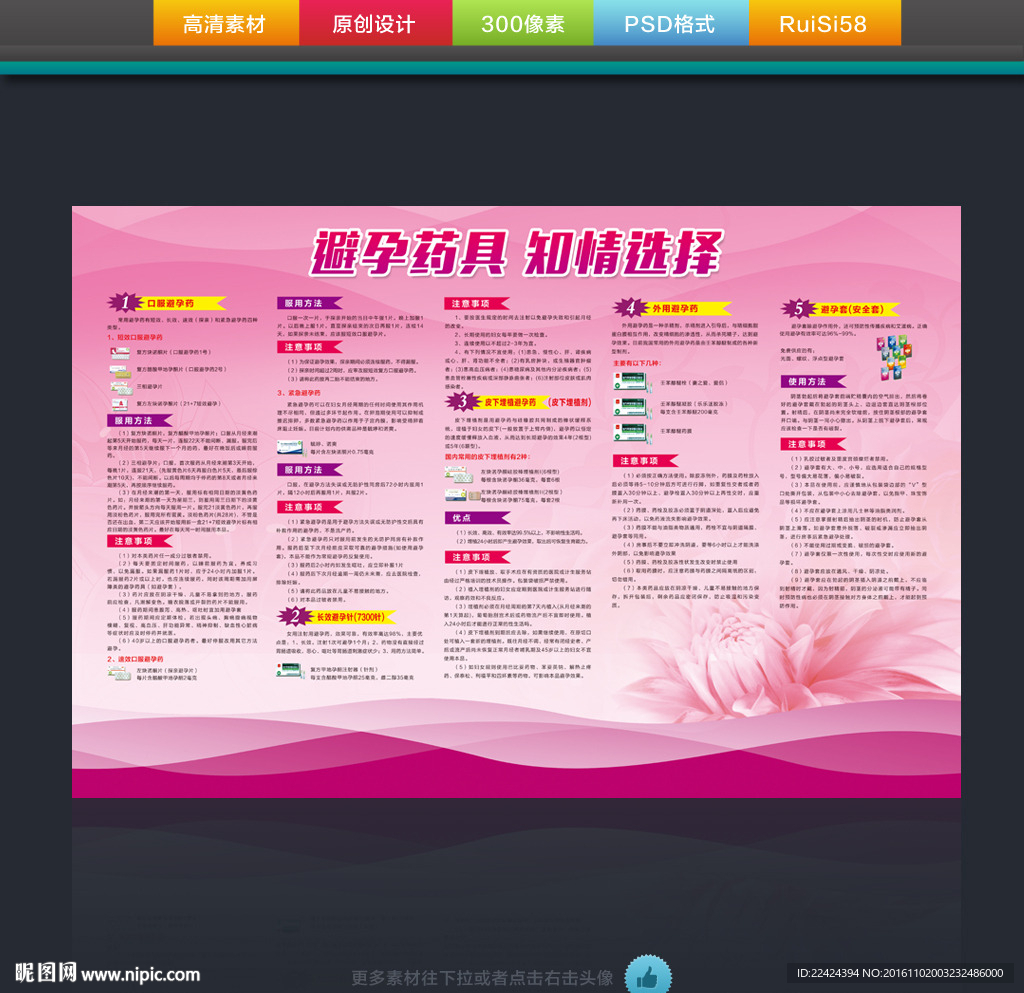
Task: Click the 长效避孕针(7300针) section heading
Action: coord(350,617)
